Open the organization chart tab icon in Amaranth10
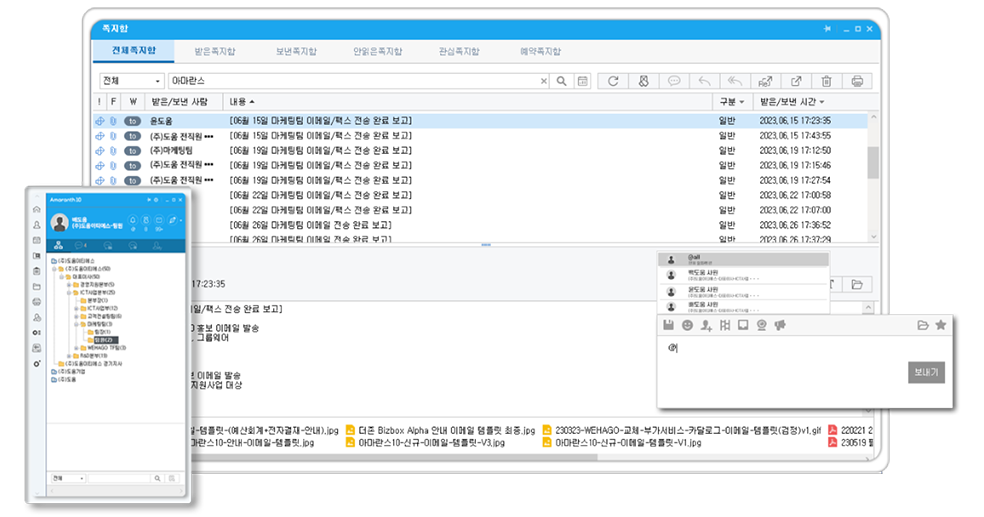The height and width of the screenshot is (517, 984). 58,245
